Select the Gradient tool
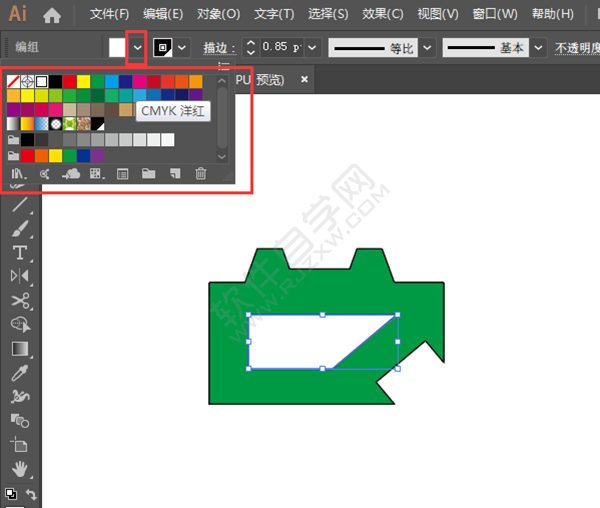 click(20, 349)
